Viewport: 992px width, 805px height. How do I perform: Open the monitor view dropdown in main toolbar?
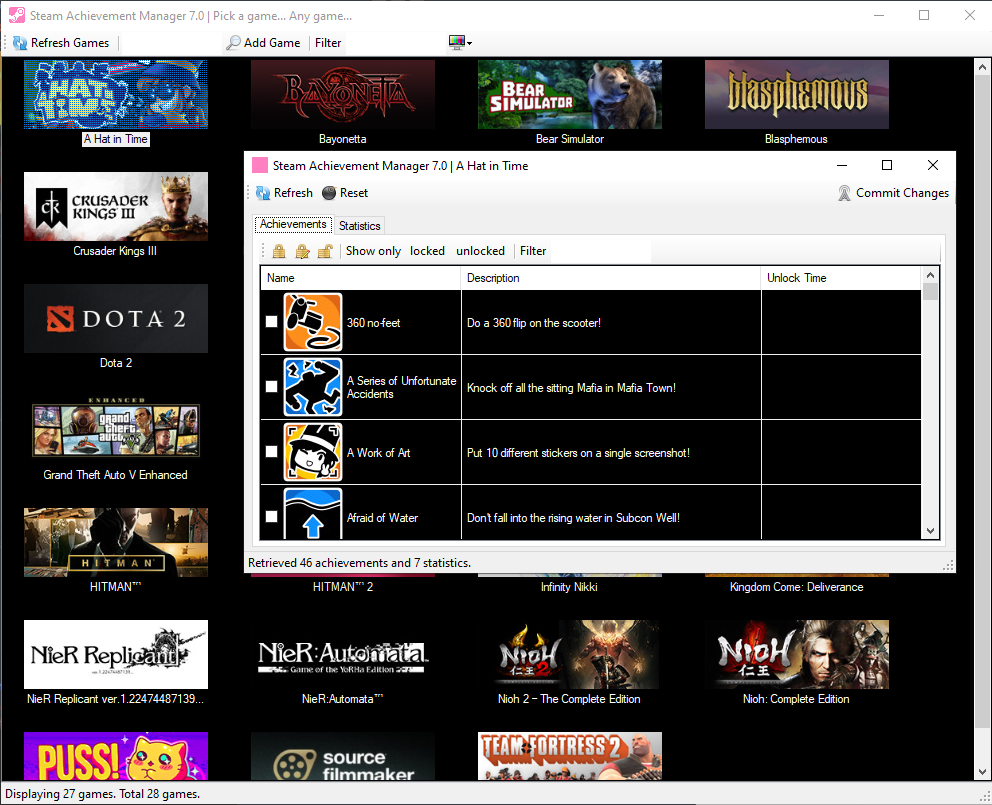[461, 43]
